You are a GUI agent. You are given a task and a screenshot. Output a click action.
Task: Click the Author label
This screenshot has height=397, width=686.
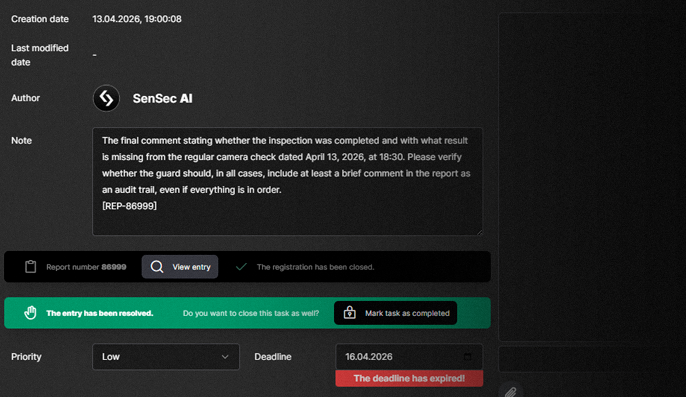point(25,98)
